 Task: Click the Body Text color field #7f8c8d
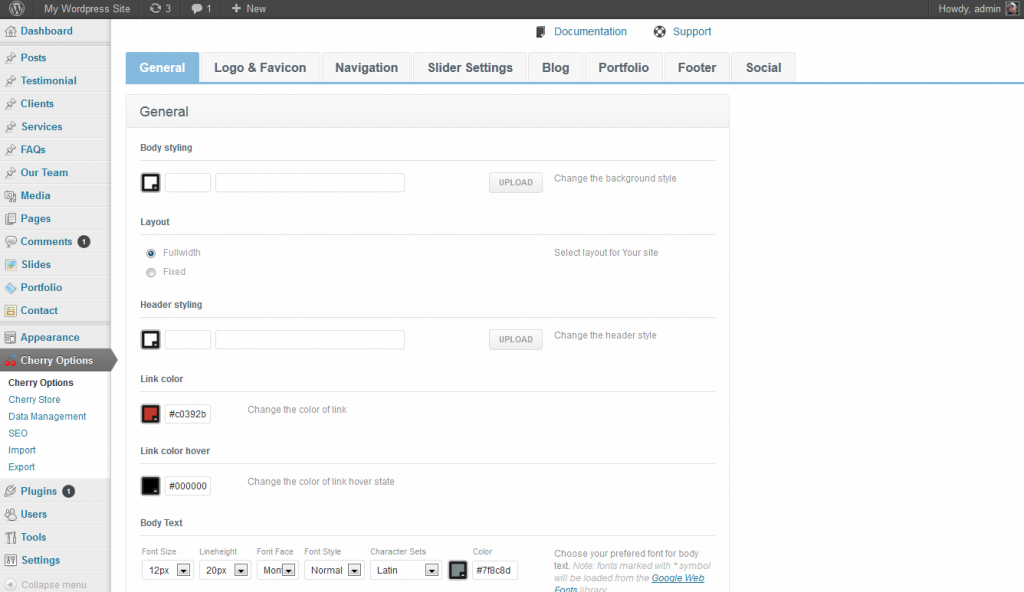click(x=495, y=570)
